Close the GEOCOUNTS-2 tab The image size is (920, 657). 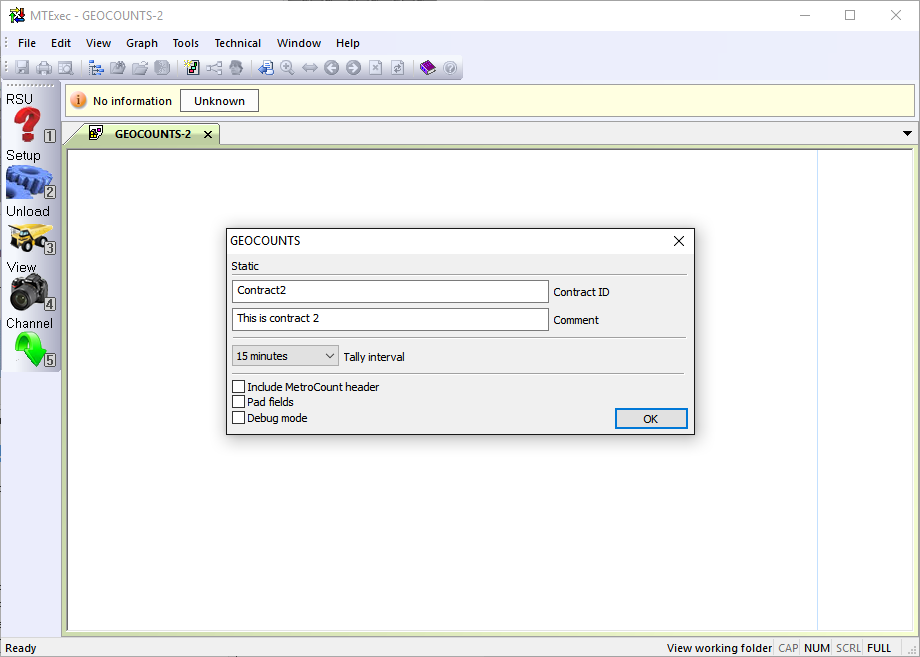(x=208, y=135)
